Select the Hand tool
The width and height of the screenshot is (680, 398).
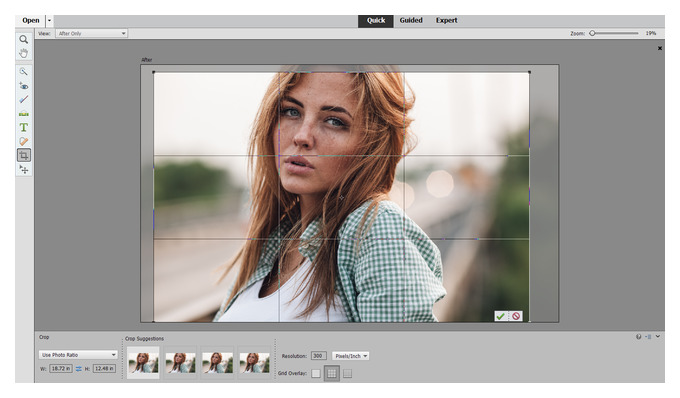(x=23, y=53)
